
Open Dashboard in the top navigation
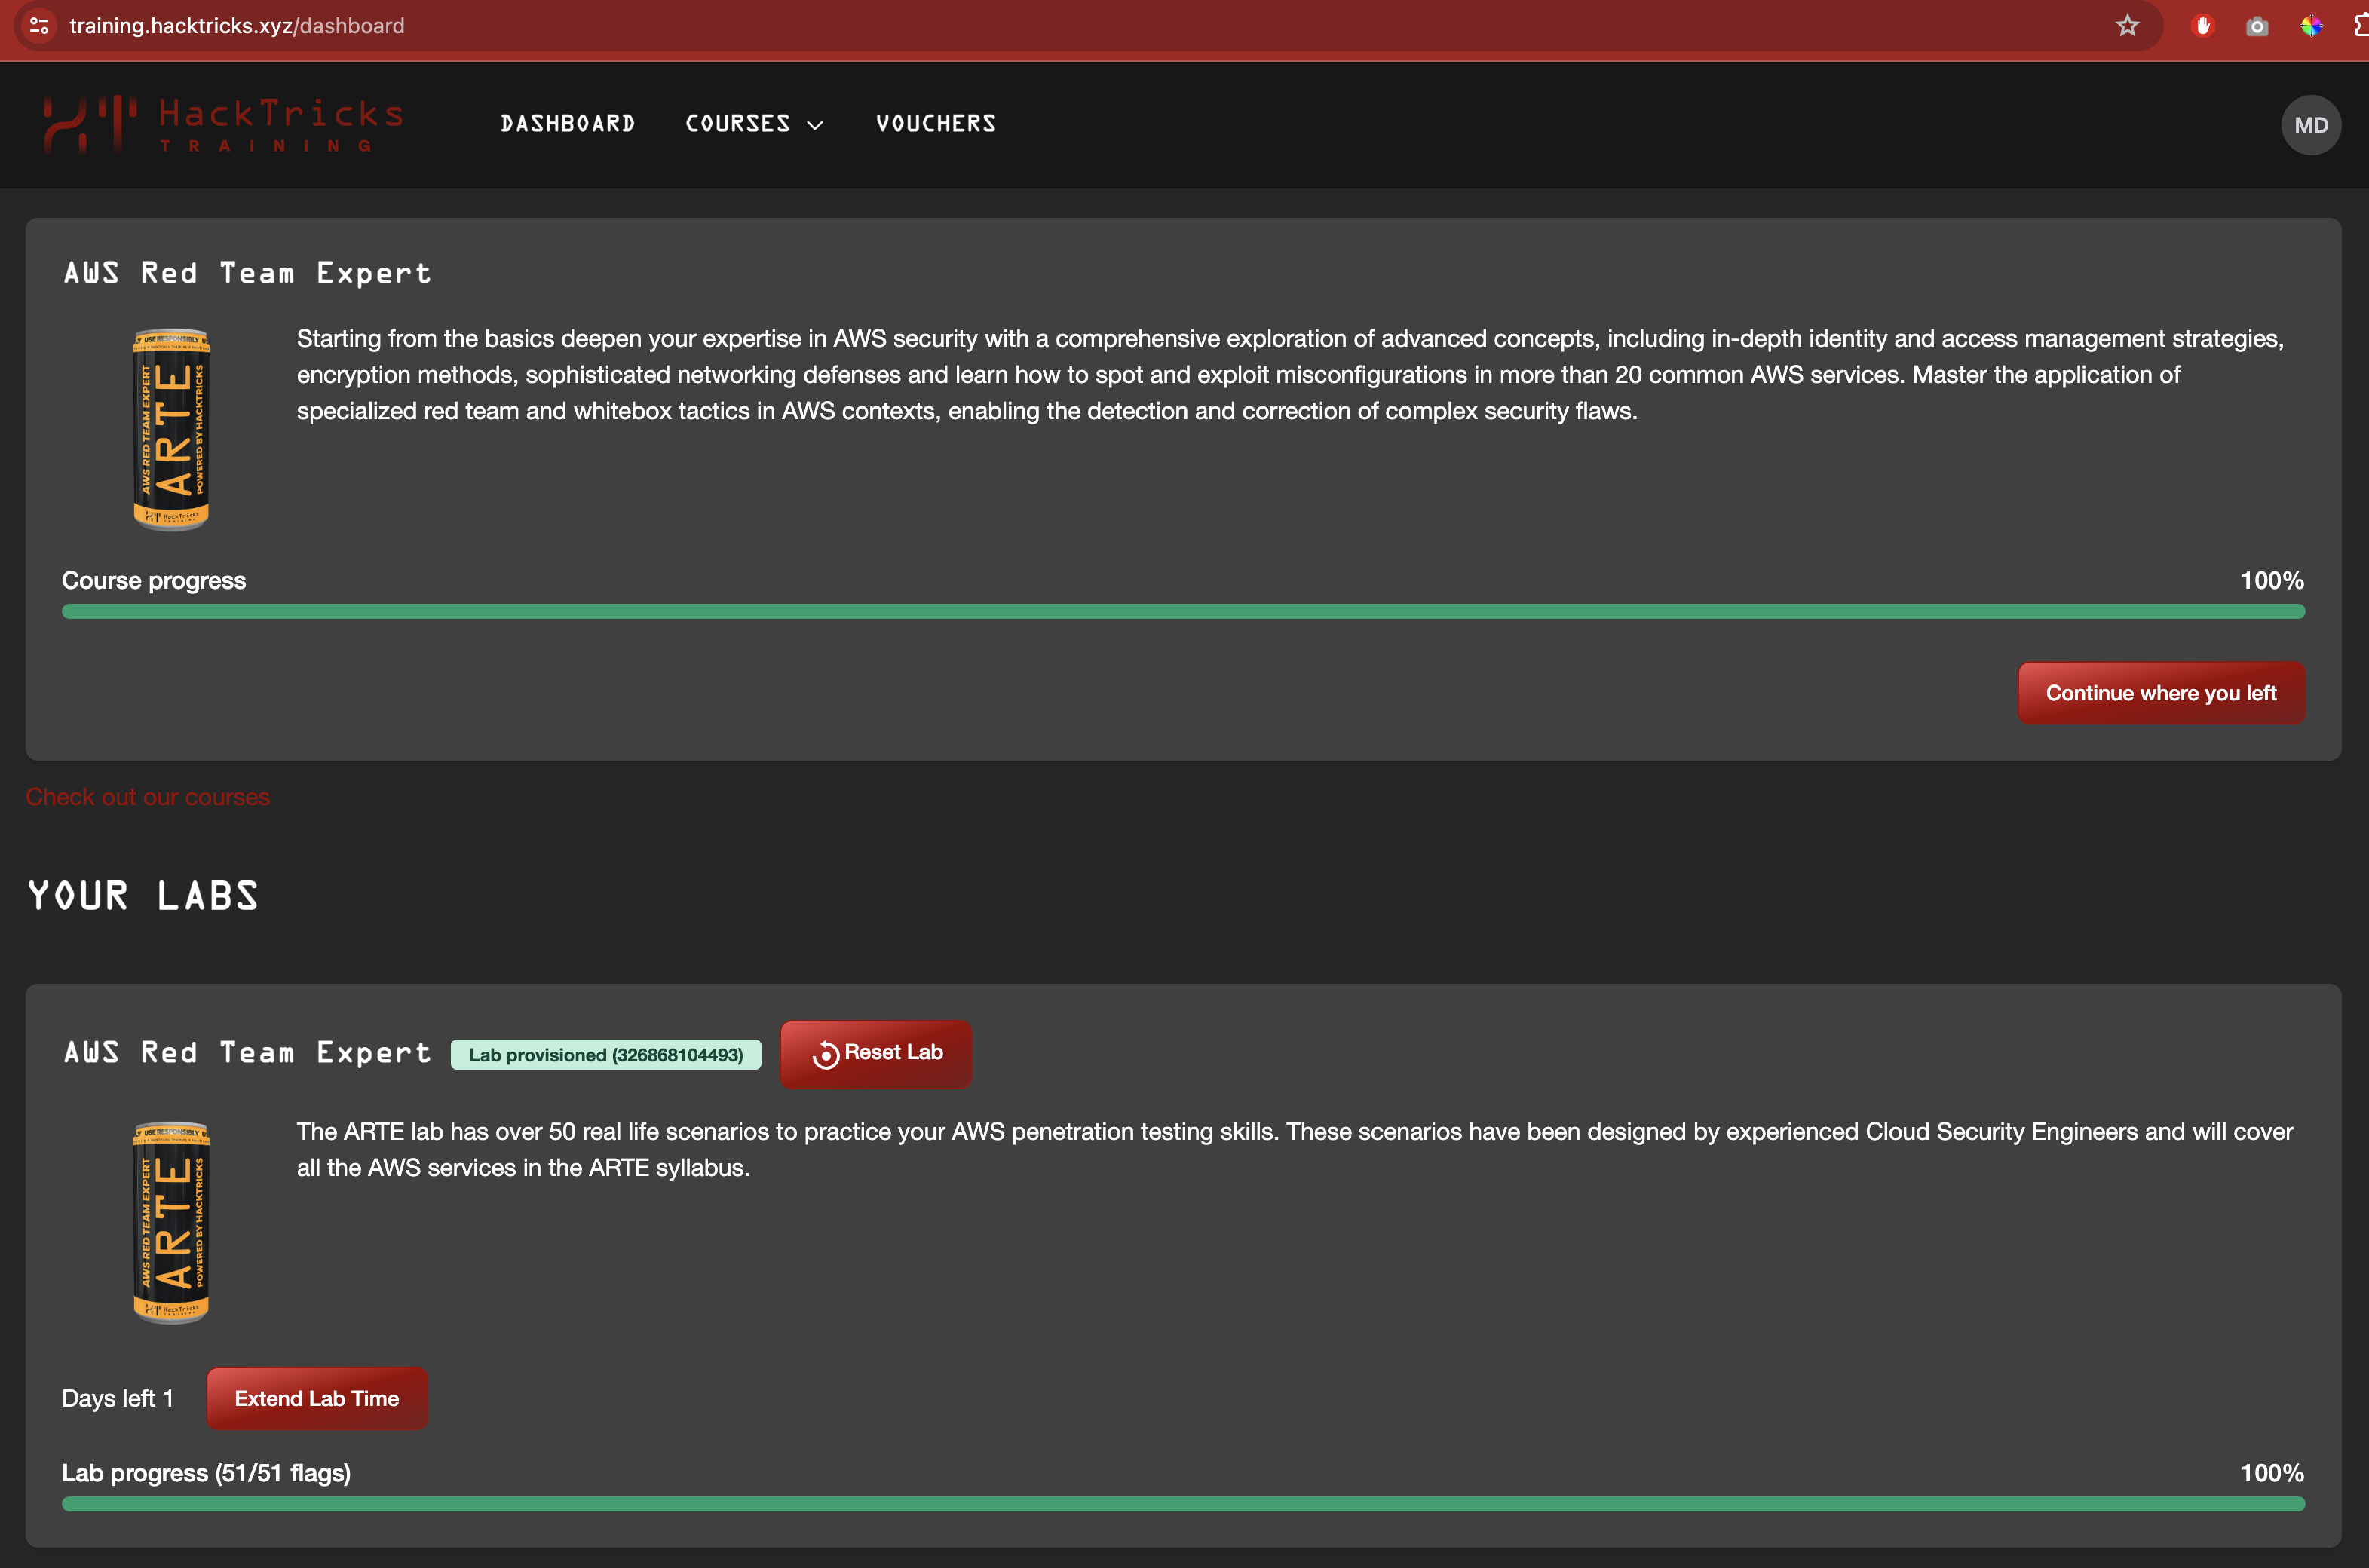(x=567, y=124)
